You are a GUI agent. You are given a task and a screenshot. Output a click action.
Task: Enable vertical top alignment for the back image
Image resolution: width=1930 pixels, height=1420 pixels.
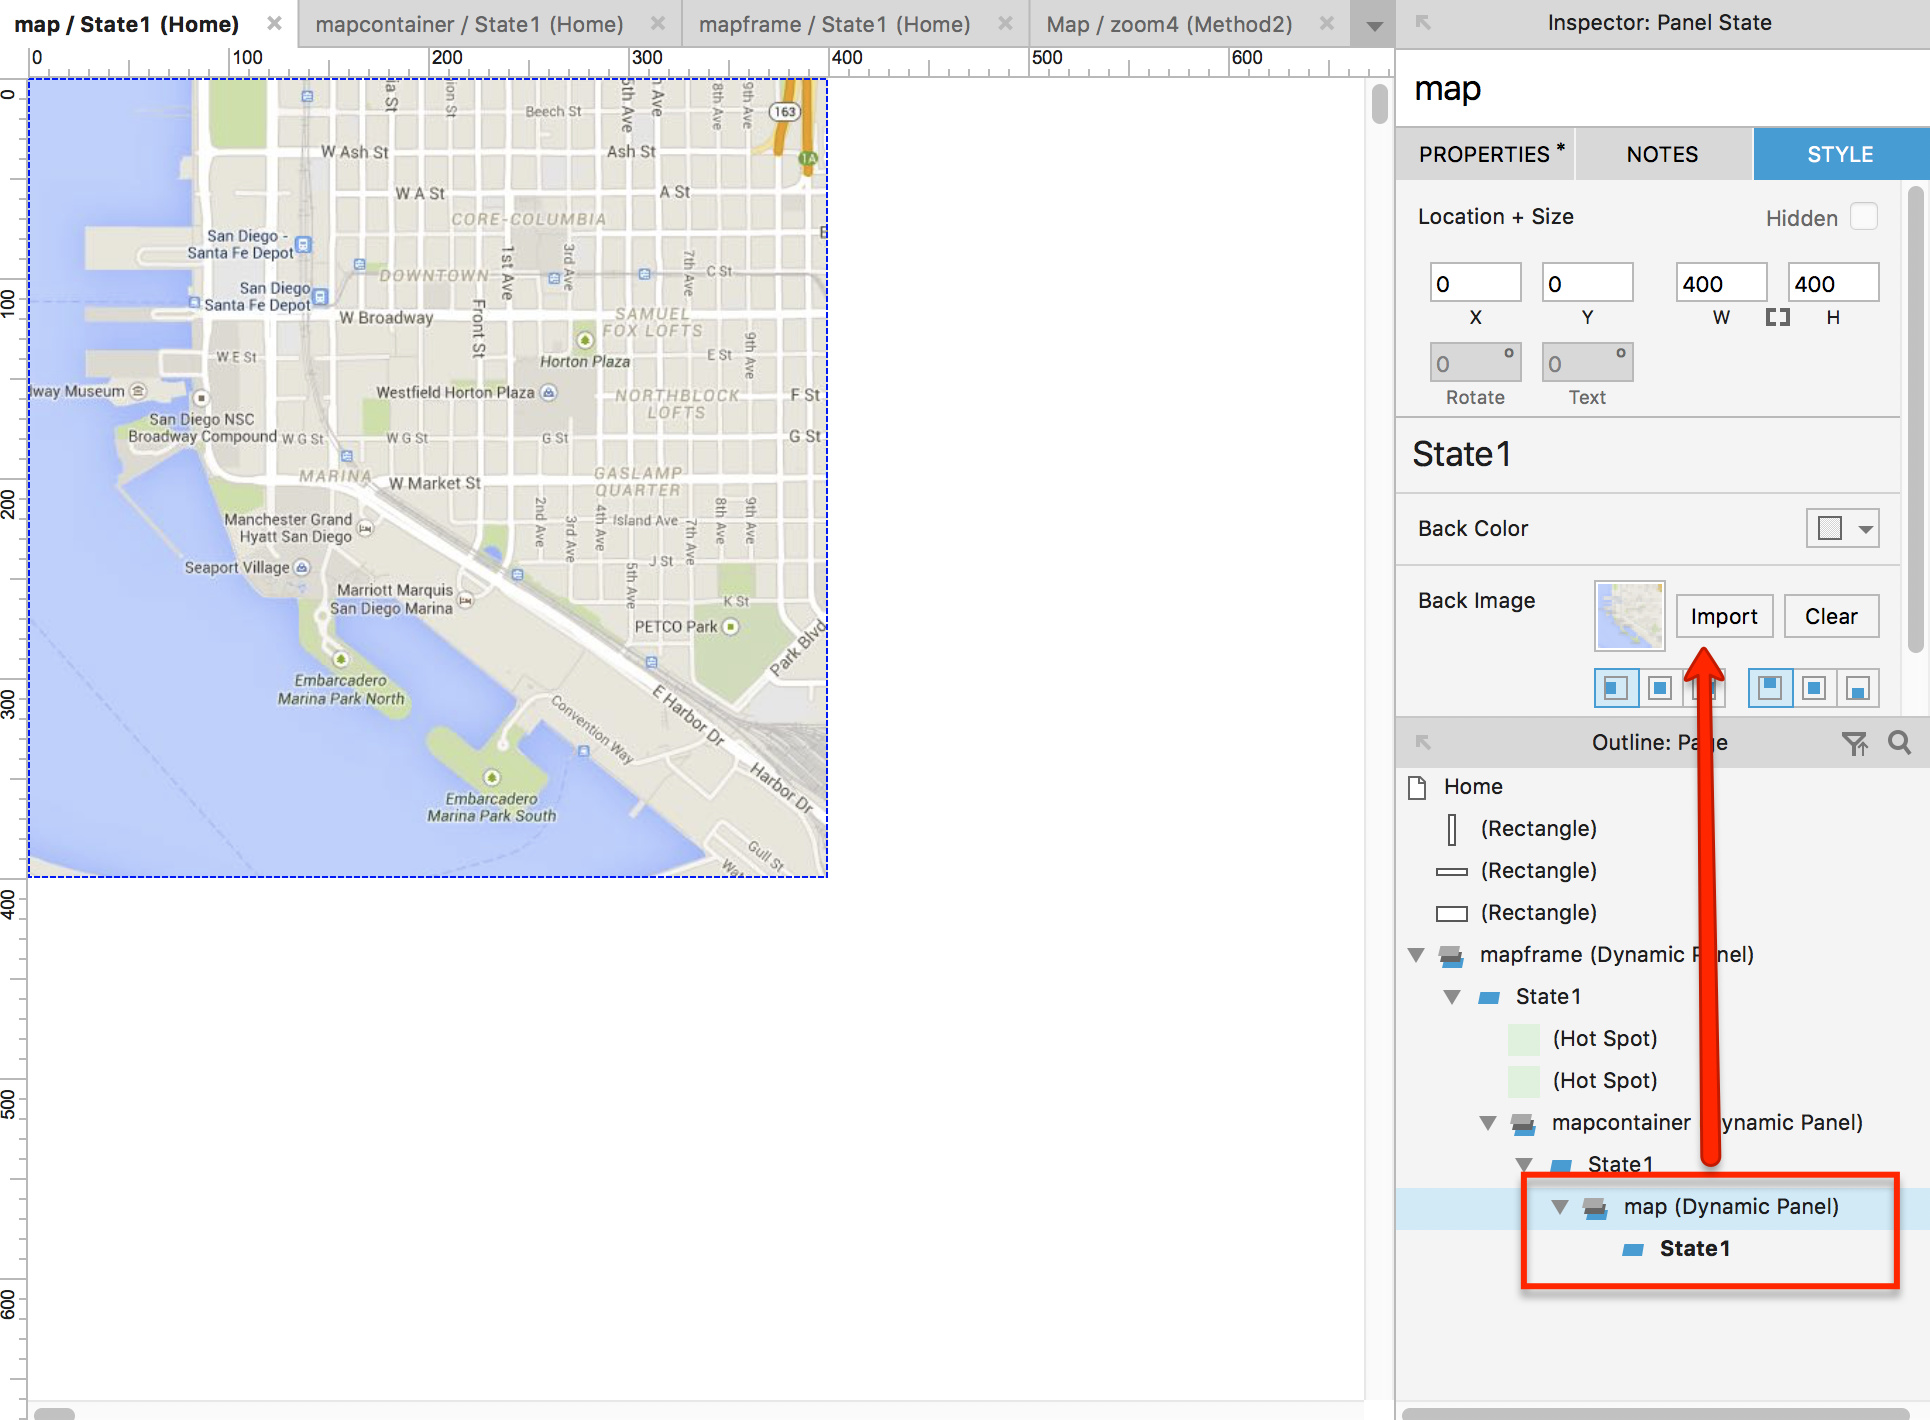point(1770,688)
